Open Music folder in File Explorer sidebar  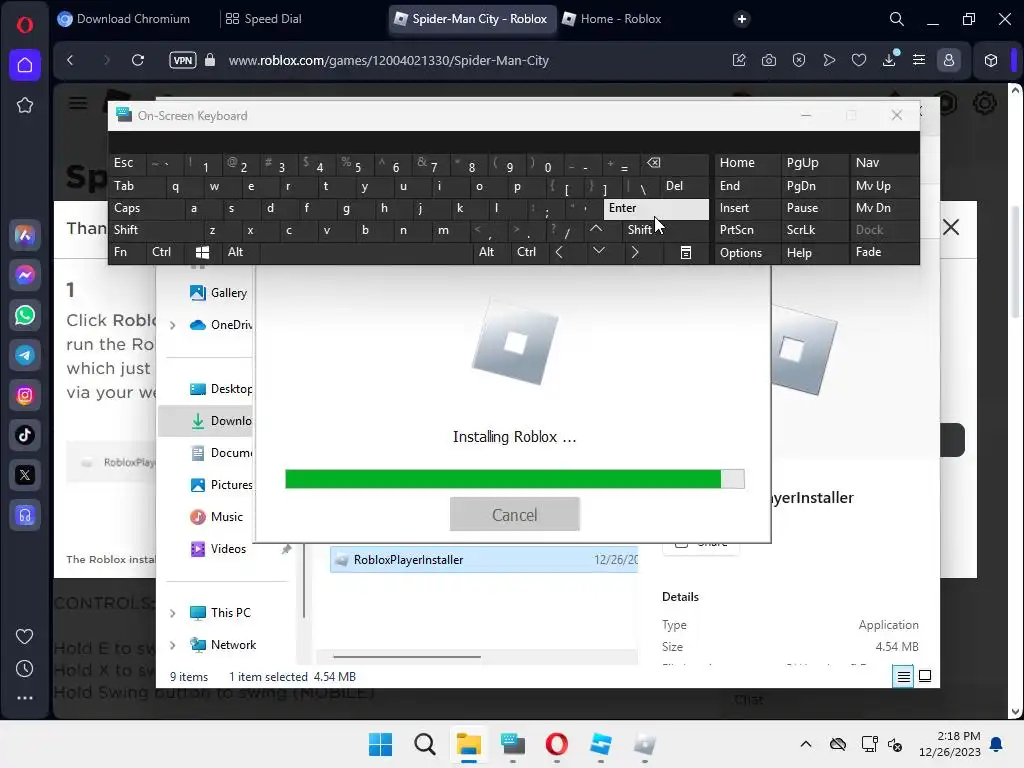click(x=217, y=517)
